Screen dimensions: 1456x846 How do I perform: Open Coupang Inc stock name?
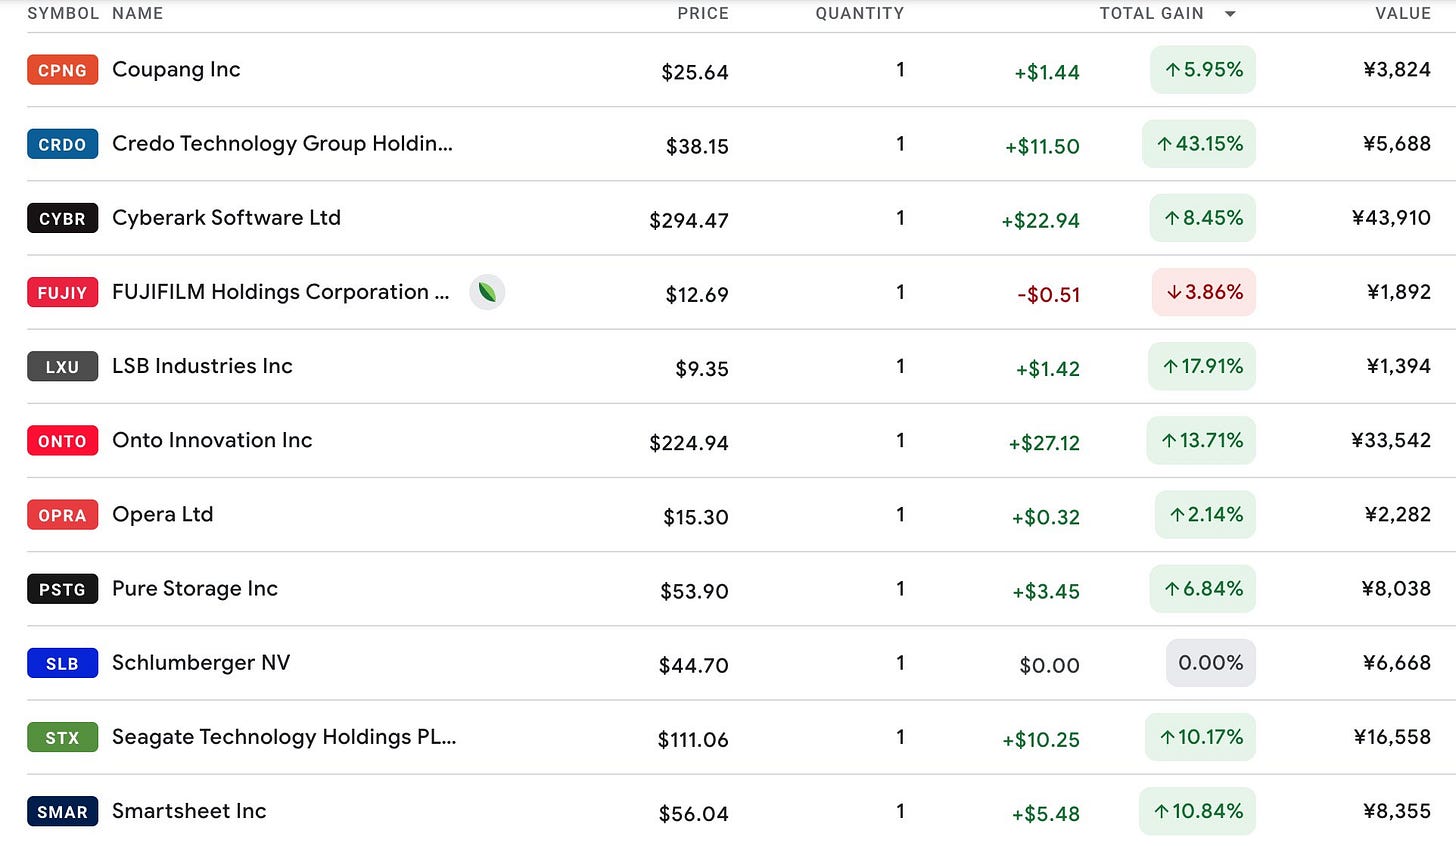click(176, 70)
